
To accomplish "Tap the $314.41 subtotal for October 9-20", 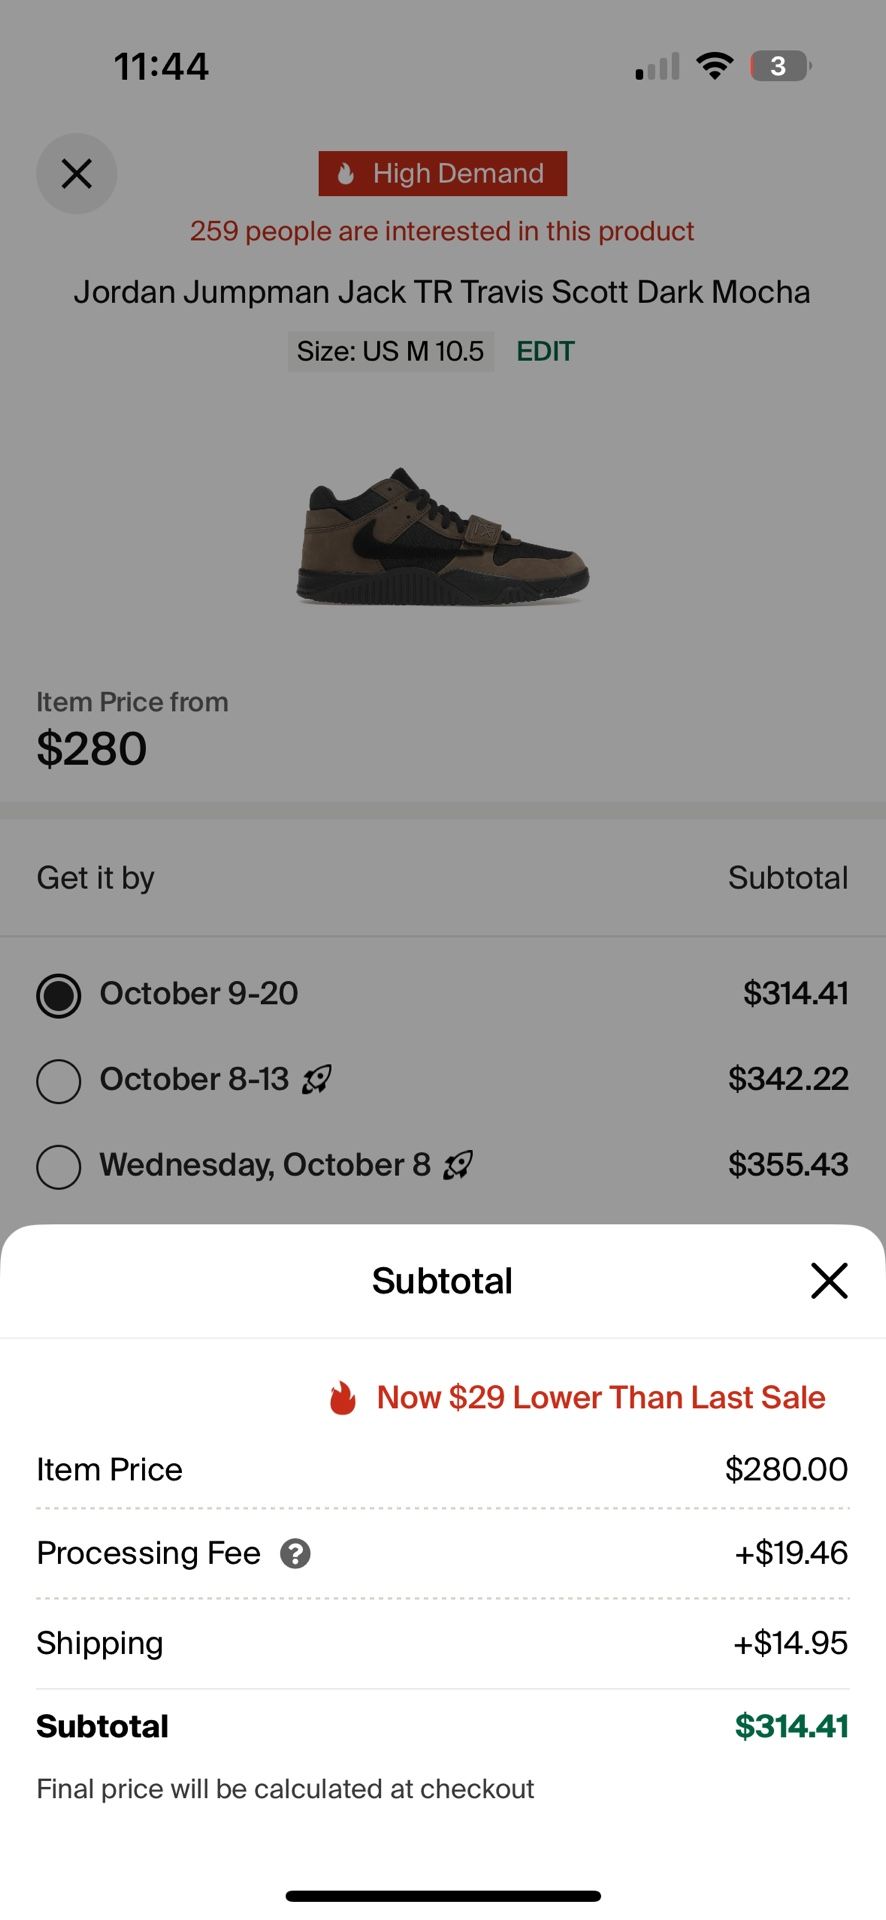I will 795,993.
